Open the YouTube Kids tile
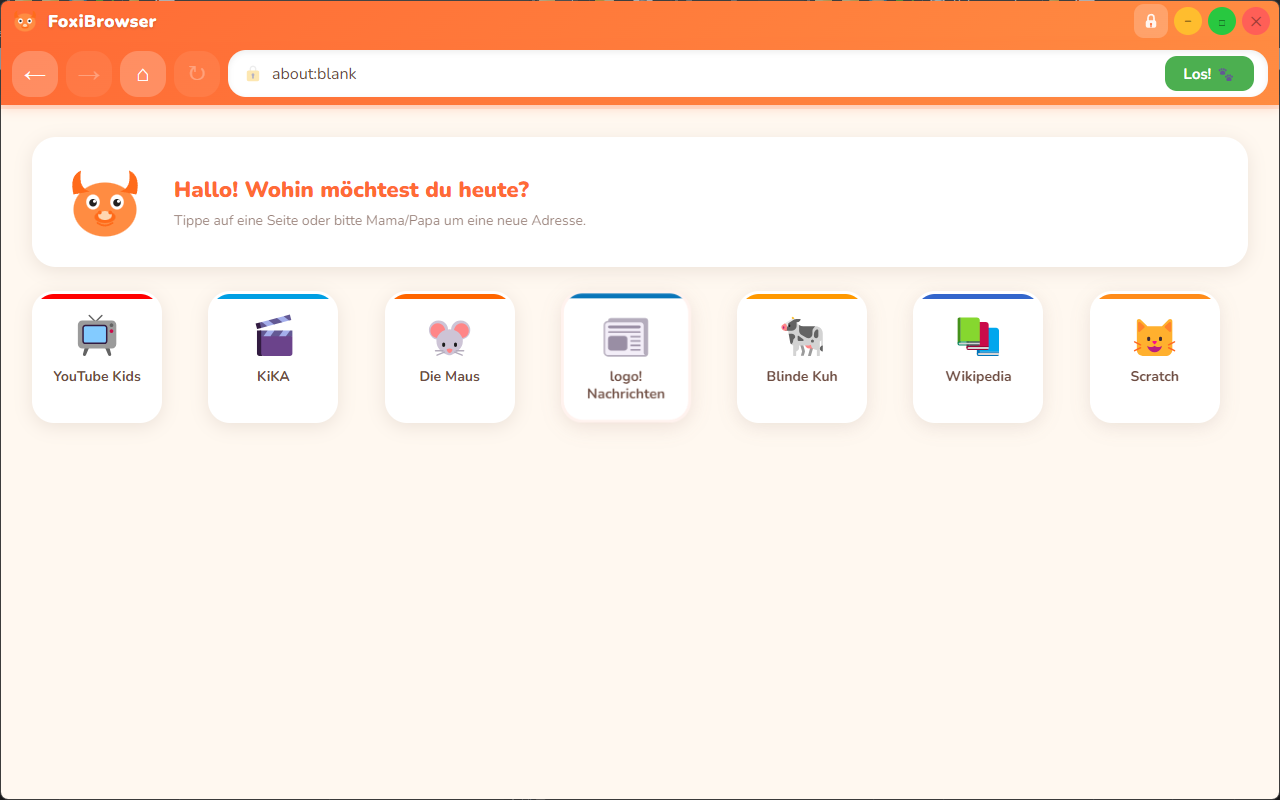Image resolution: width=1280 pixels, height=800 pixels. pyautogui.click(x=97, y=358)
